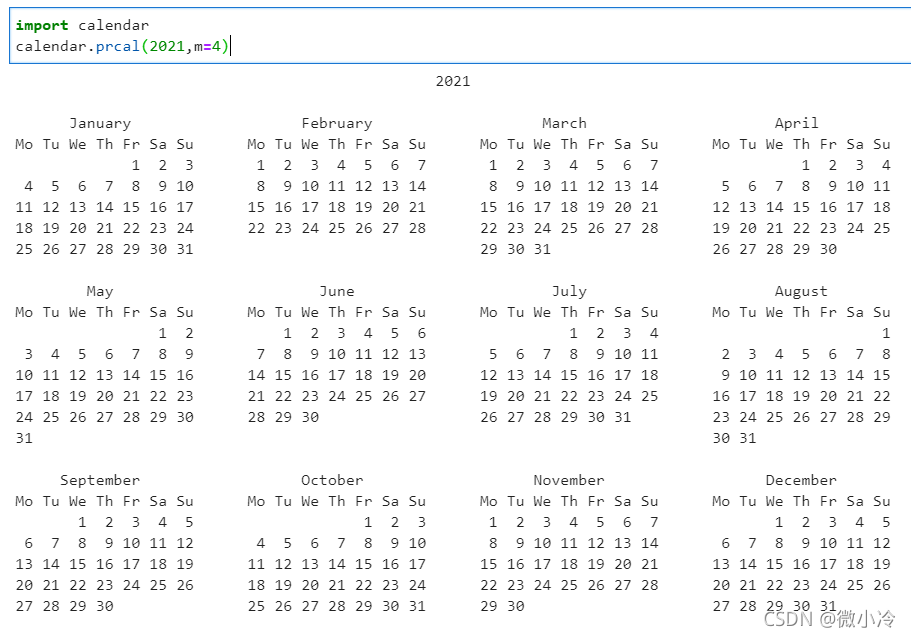Click day 25 in the December calendar
Viewport: 911px width, 637px height.
855,585
